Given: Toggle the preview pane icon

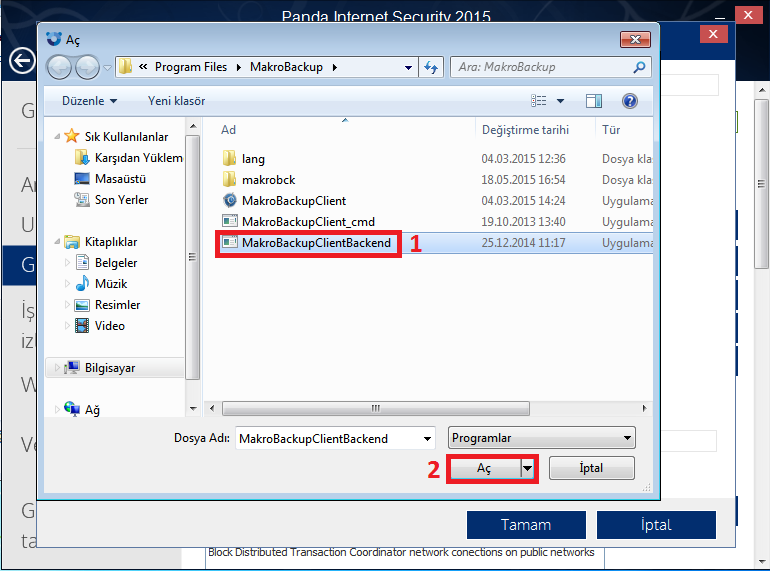Looking at the screenshot, I should point(594,101).
